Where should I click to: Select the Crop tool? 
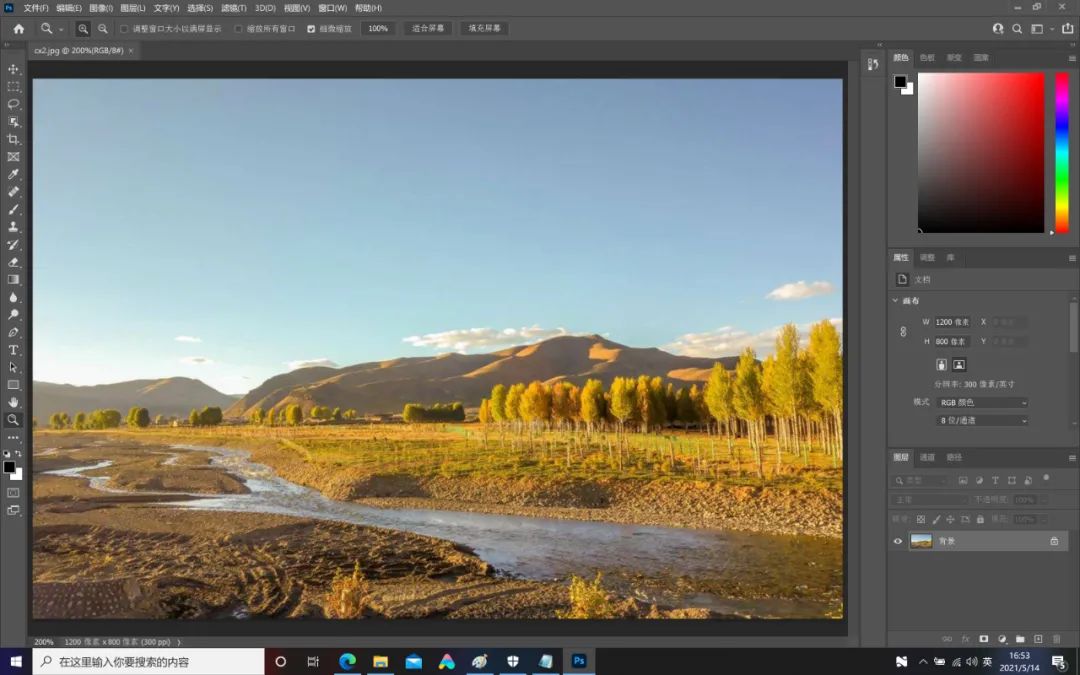pyautogui.click(x=13, y=139)
